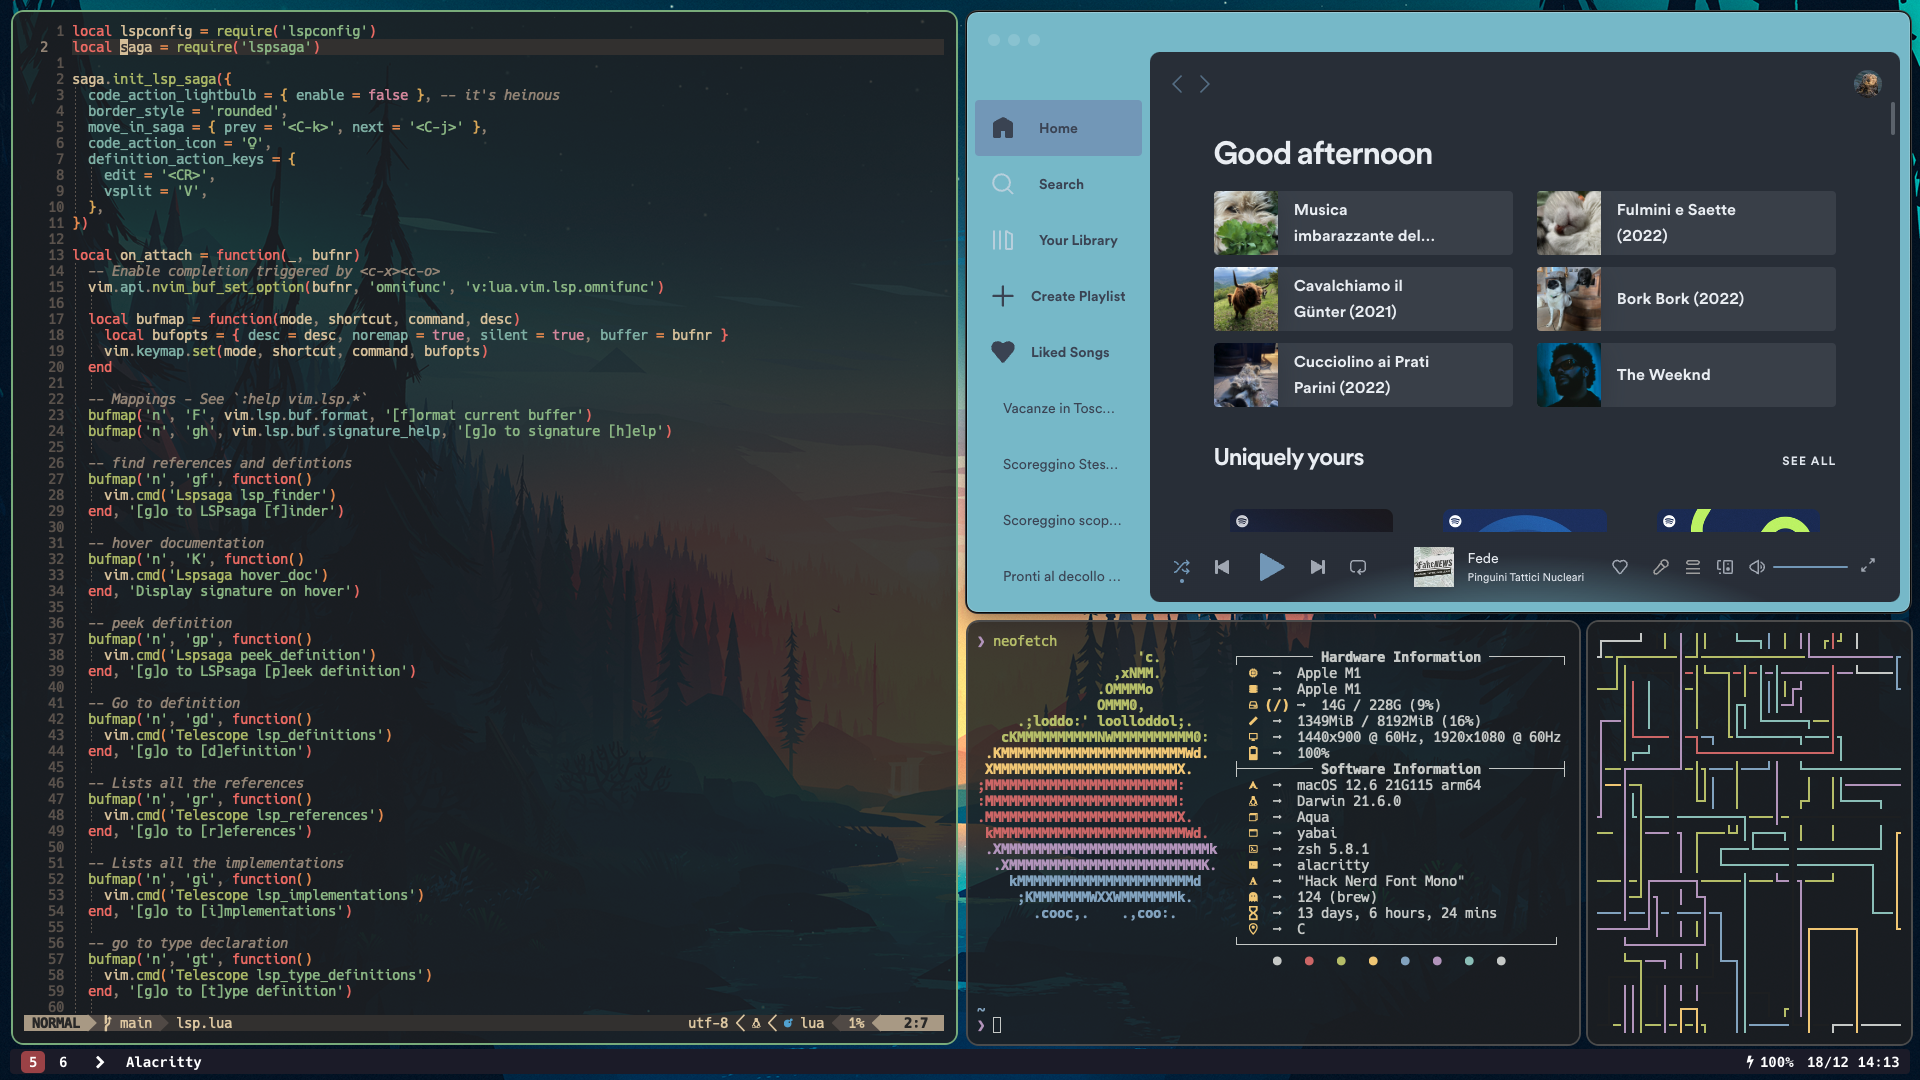Viewport: 1920px width, 1080px height.
Task: Open the Vacanze in Tosc... playlist
Action: click(x=1058, y=408)
